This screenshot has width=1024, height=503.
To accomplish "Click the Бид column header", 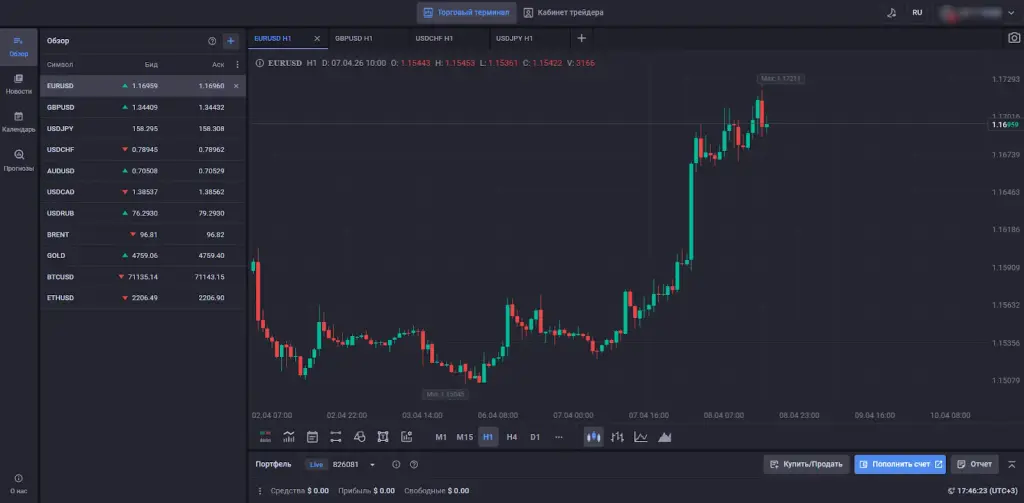I will click(151, 65).
